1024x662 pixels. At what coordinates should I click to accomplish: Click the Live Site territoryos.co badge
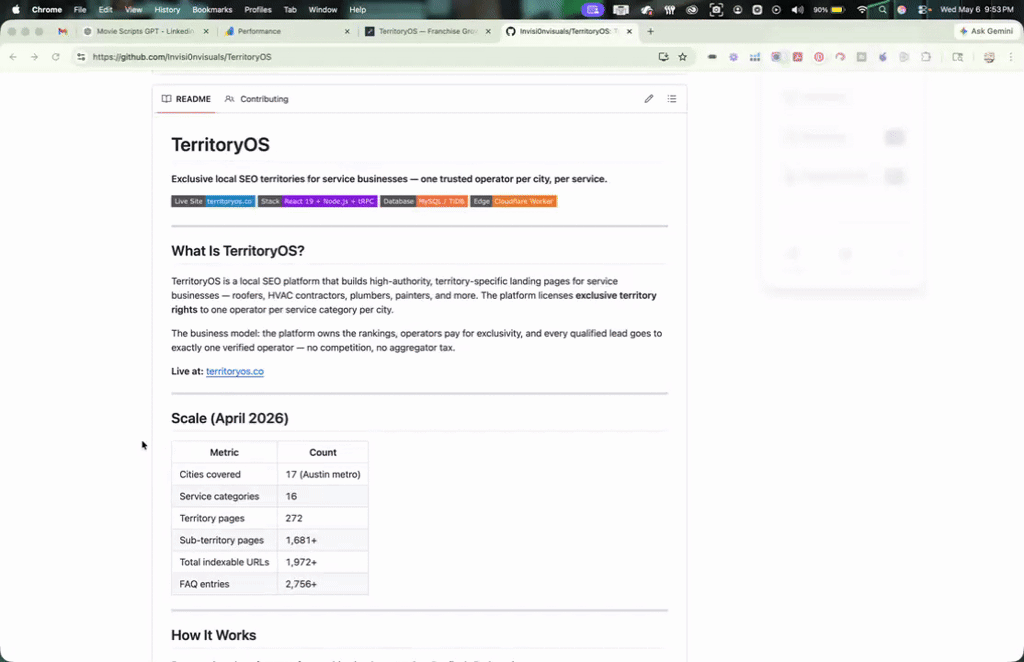[x=213, y=201]
